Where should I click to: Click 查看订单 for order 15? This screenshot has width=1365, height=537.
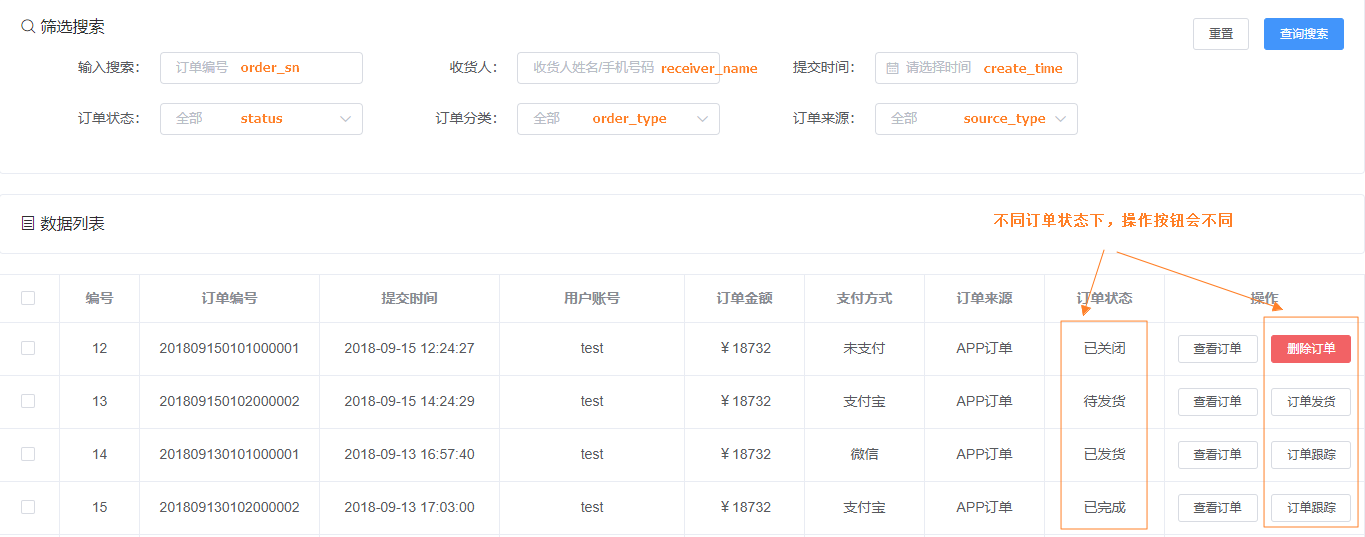[1217, 508]
